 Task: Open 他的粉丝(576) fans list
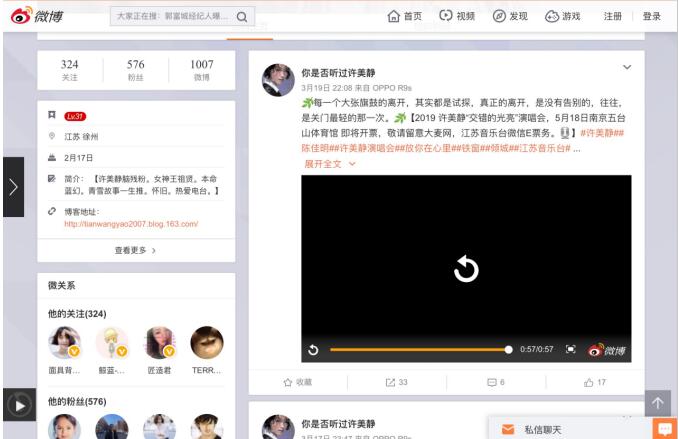tap(77, 402)
